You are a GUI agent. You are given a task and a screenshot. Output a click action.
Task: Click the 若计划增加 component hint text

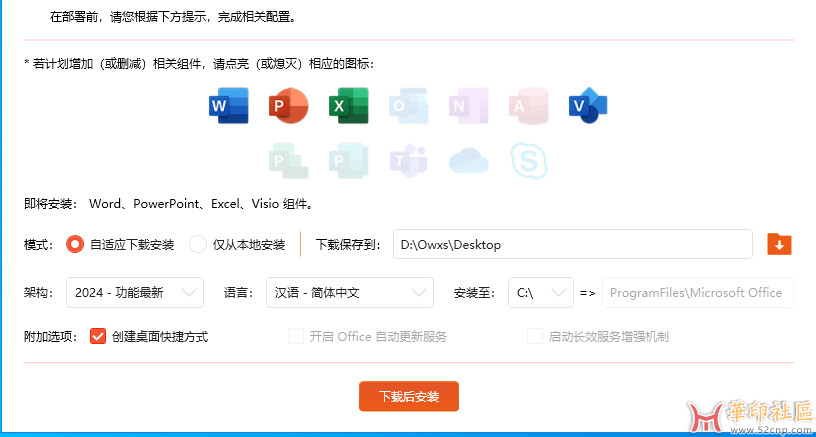(x=199, y=64)
